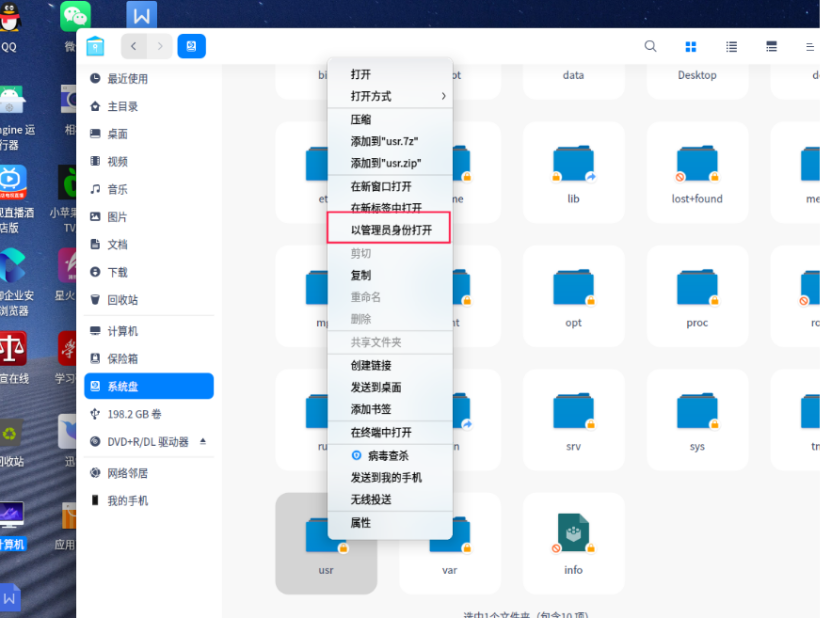Switch to icon grid view

691,47
